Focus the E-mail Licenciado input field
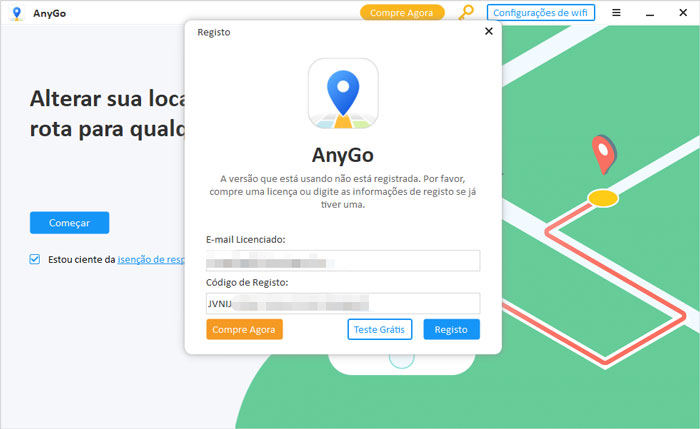Screen dimensions: 700x429 343,261
